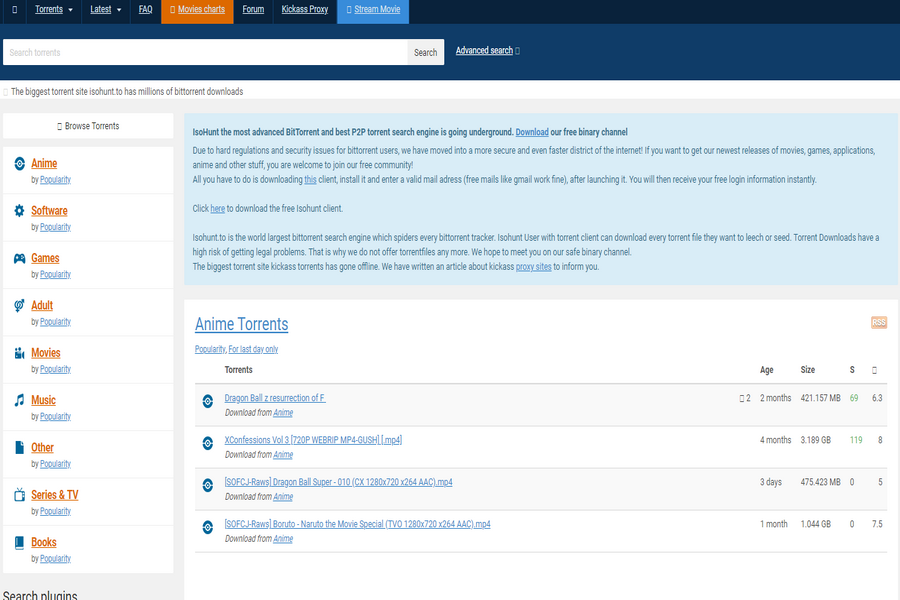Click the icon beside Dragon Ball z resurrection
This screenshot has width=900, height=600.
208,401
